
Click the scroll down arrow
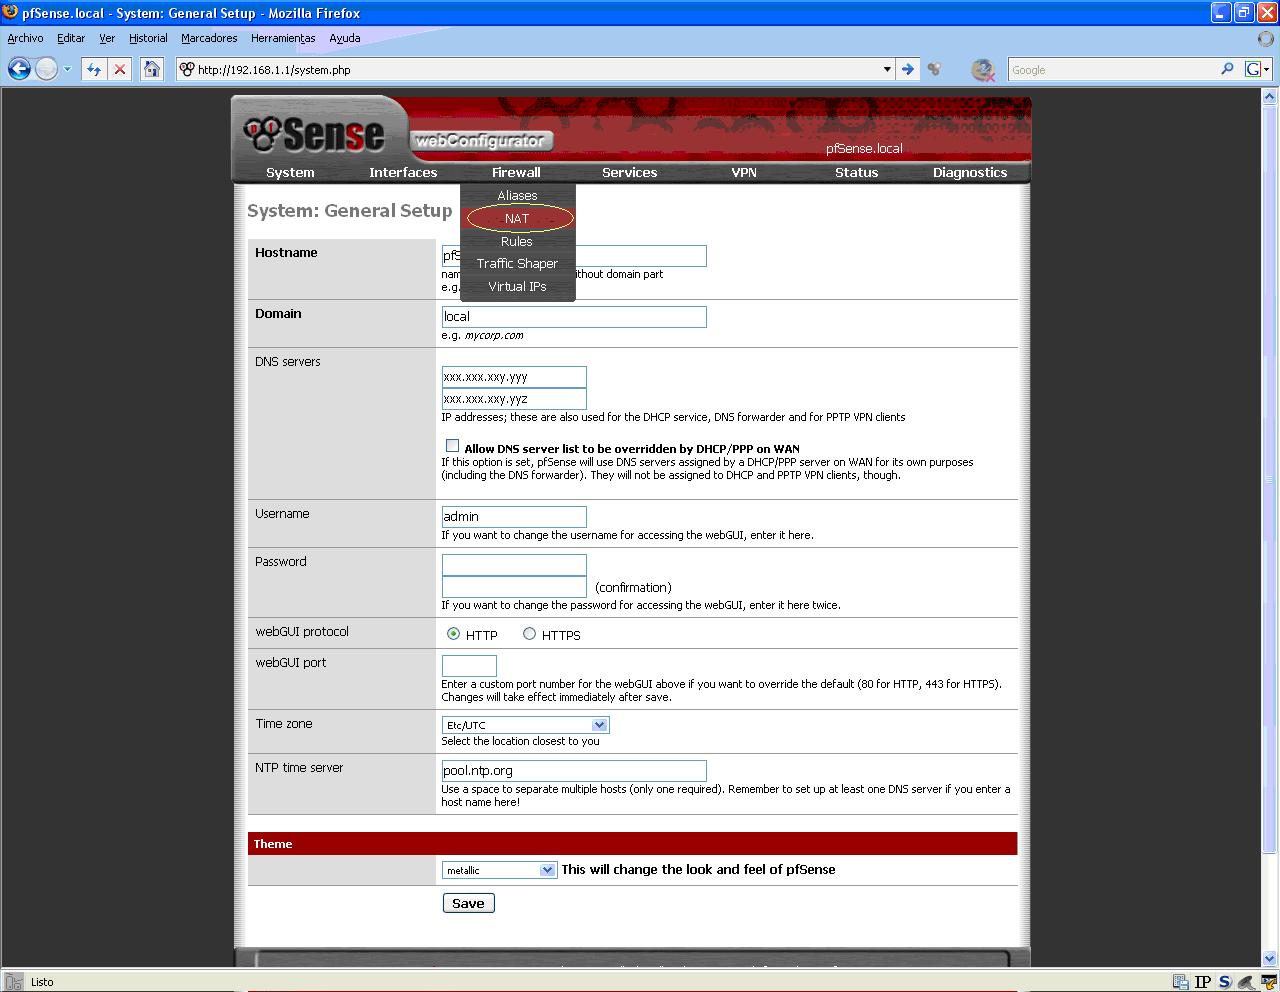[1271, 958]
